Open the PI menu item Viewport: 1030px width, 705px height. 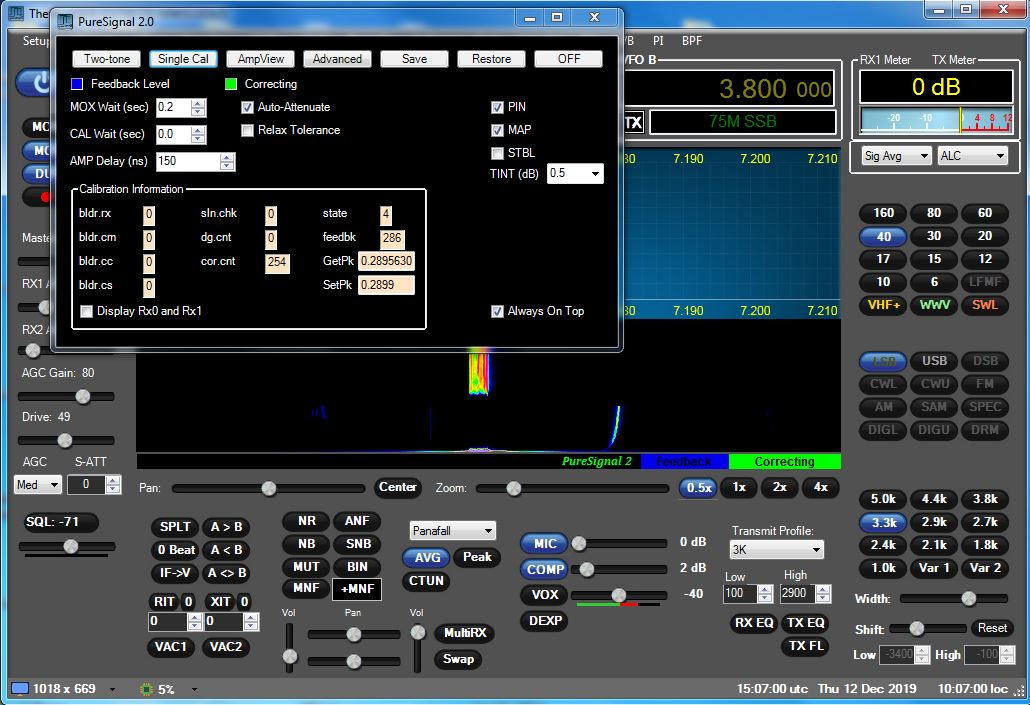coord(658,41)
